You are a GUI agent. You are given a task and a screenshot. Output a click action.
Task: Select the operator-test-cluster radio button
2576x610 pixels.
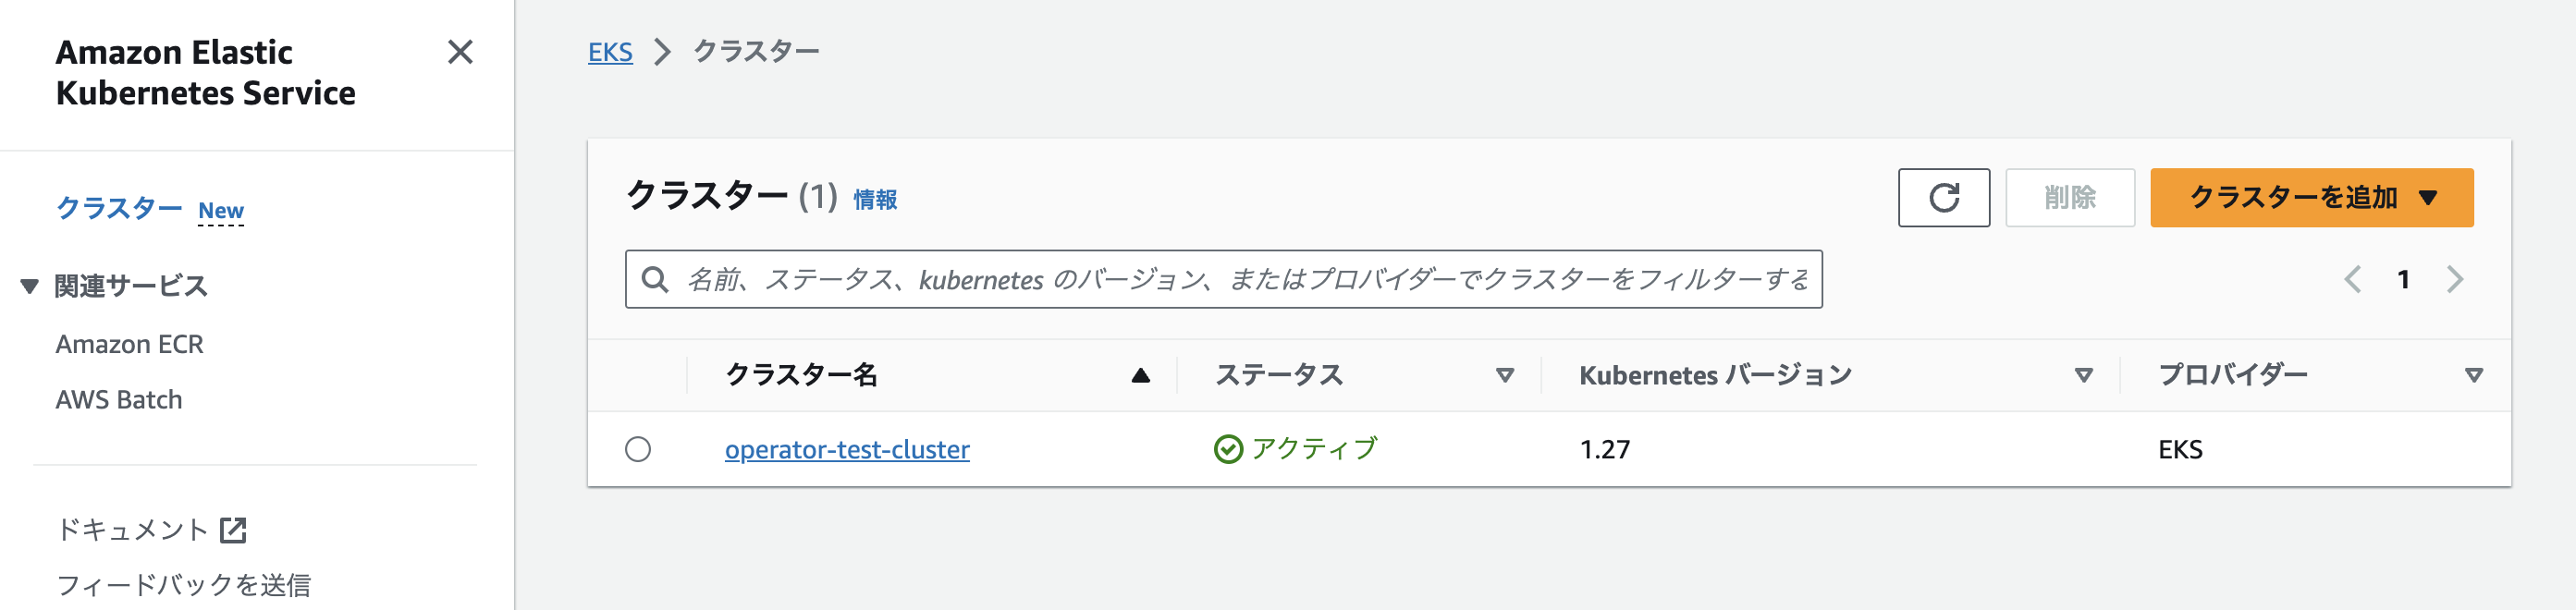click(638, 450)
